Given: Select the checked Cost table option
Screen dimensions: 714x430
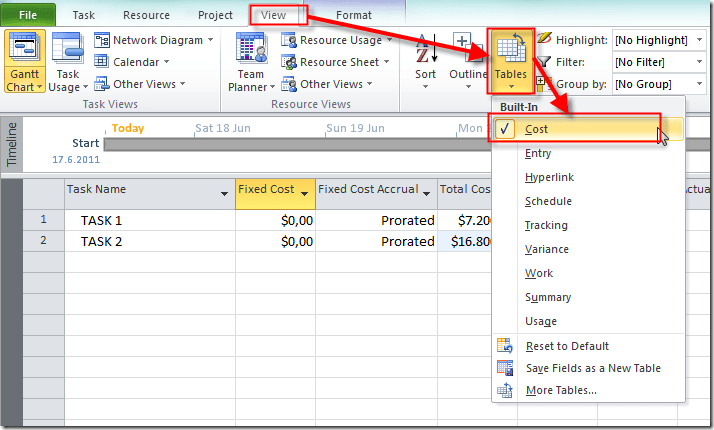Looking at the screenshot, I should tap(536, 129).
